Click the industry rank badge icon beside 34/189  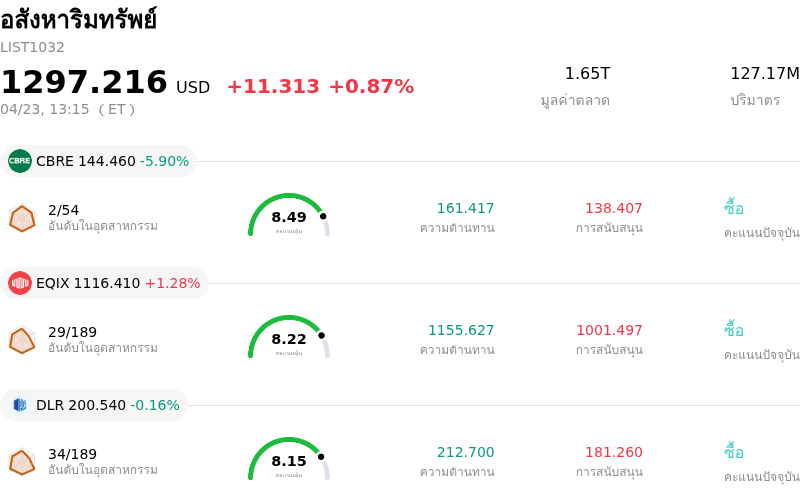click(22, 462)
